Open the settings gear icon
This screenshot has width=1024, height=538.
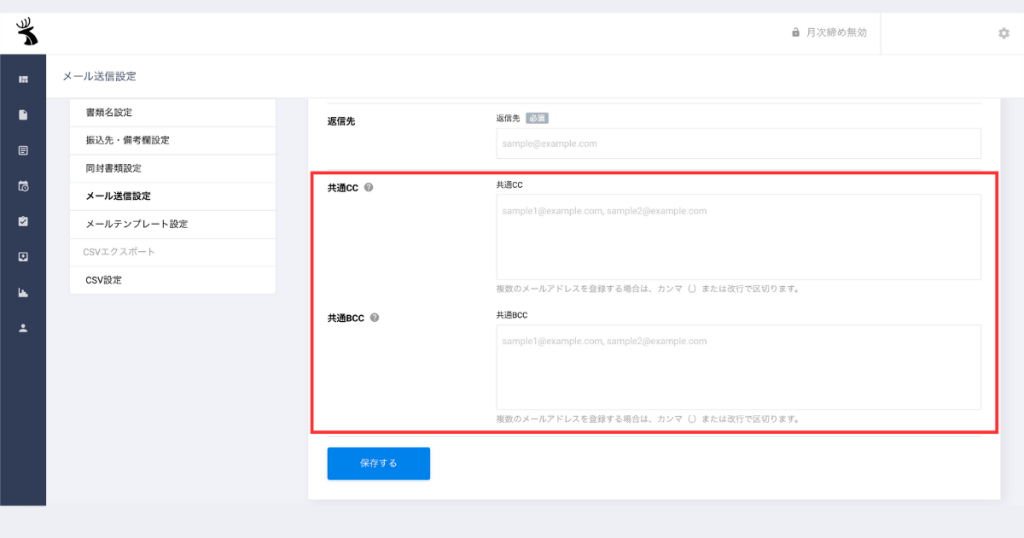[x=1004, y=33]
